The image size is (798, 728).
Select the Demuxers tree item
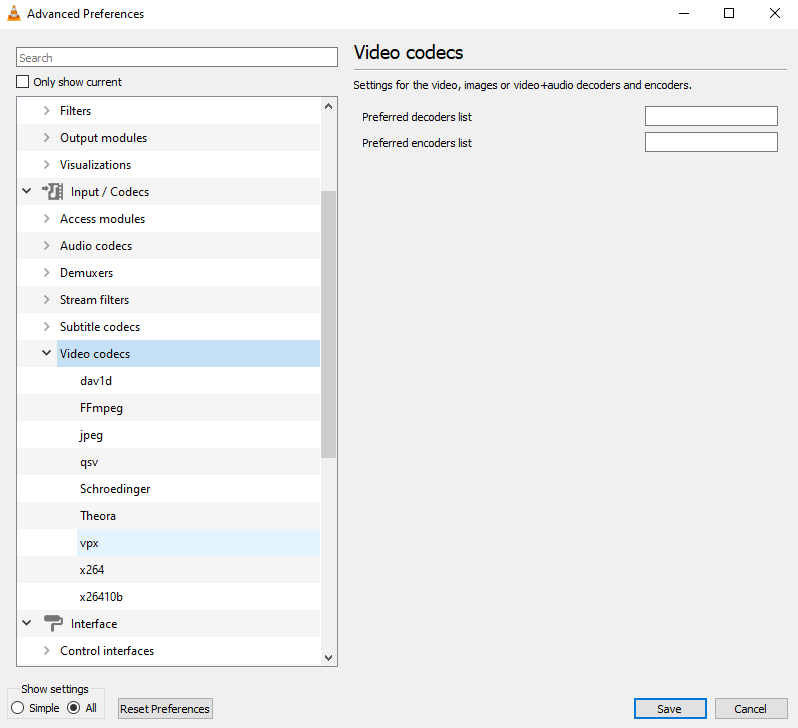pyautogui.click(x=87, y=273)
